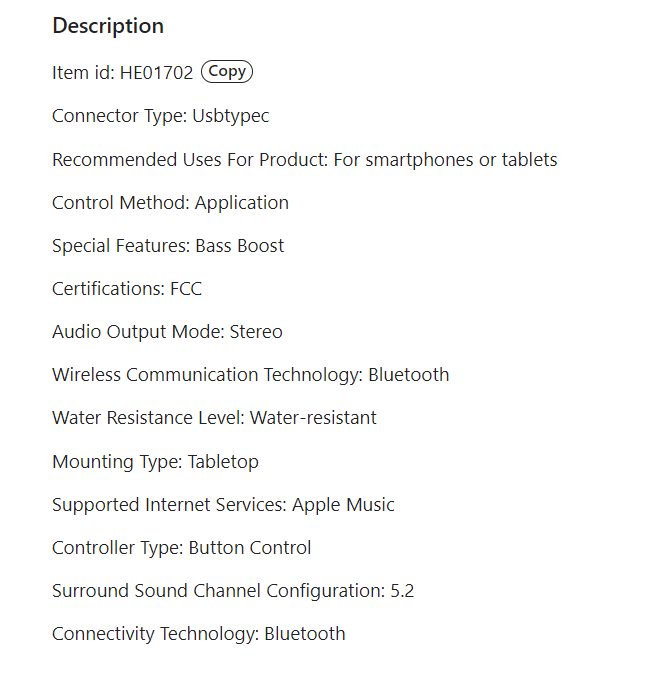Click the Copy button next to item id

click(x=227, y=72)
